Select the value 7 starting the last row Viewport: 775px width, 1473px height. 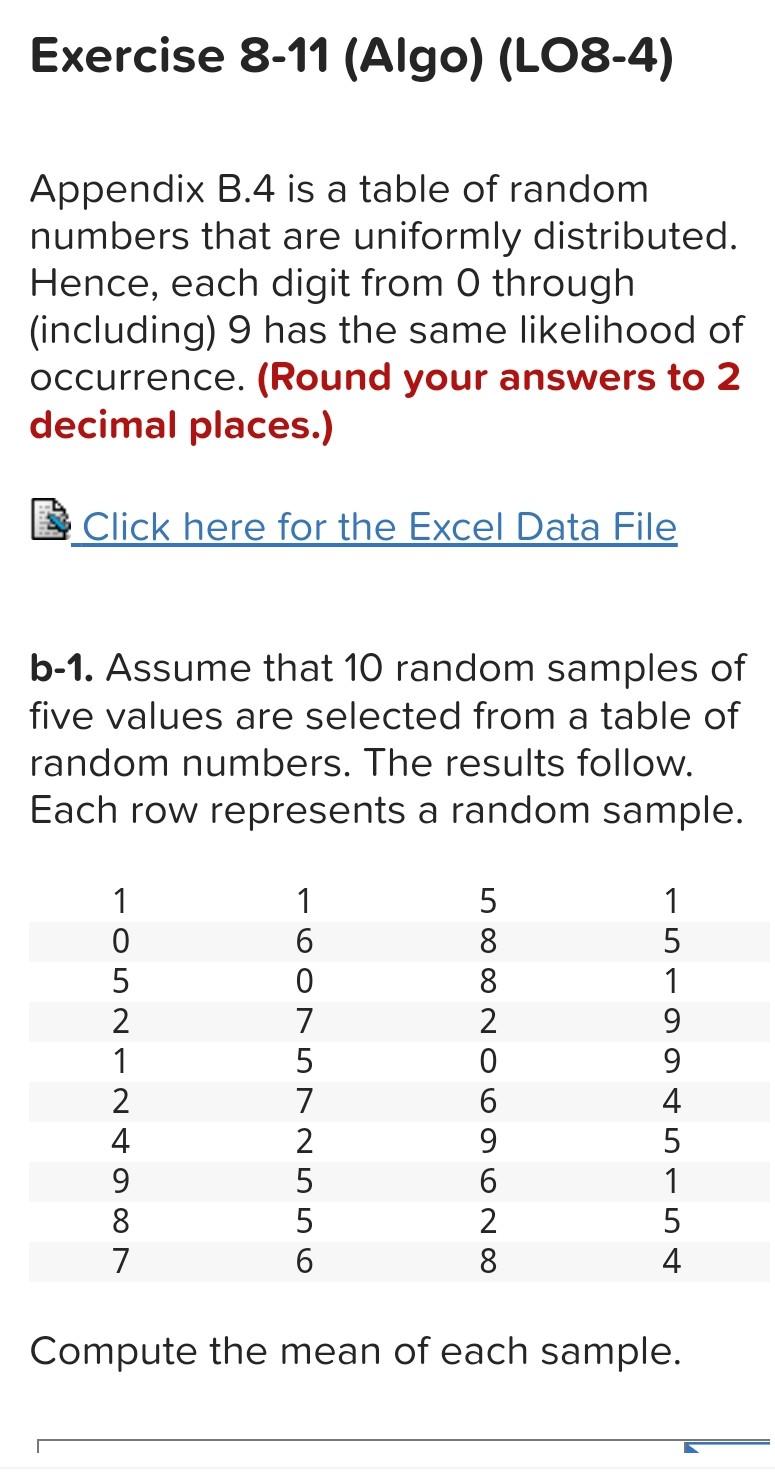tap(121, 1261)
